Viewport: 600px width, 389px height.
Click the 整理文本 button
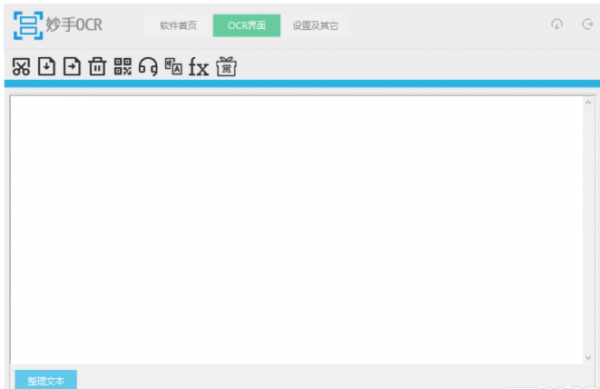point(46,379)
